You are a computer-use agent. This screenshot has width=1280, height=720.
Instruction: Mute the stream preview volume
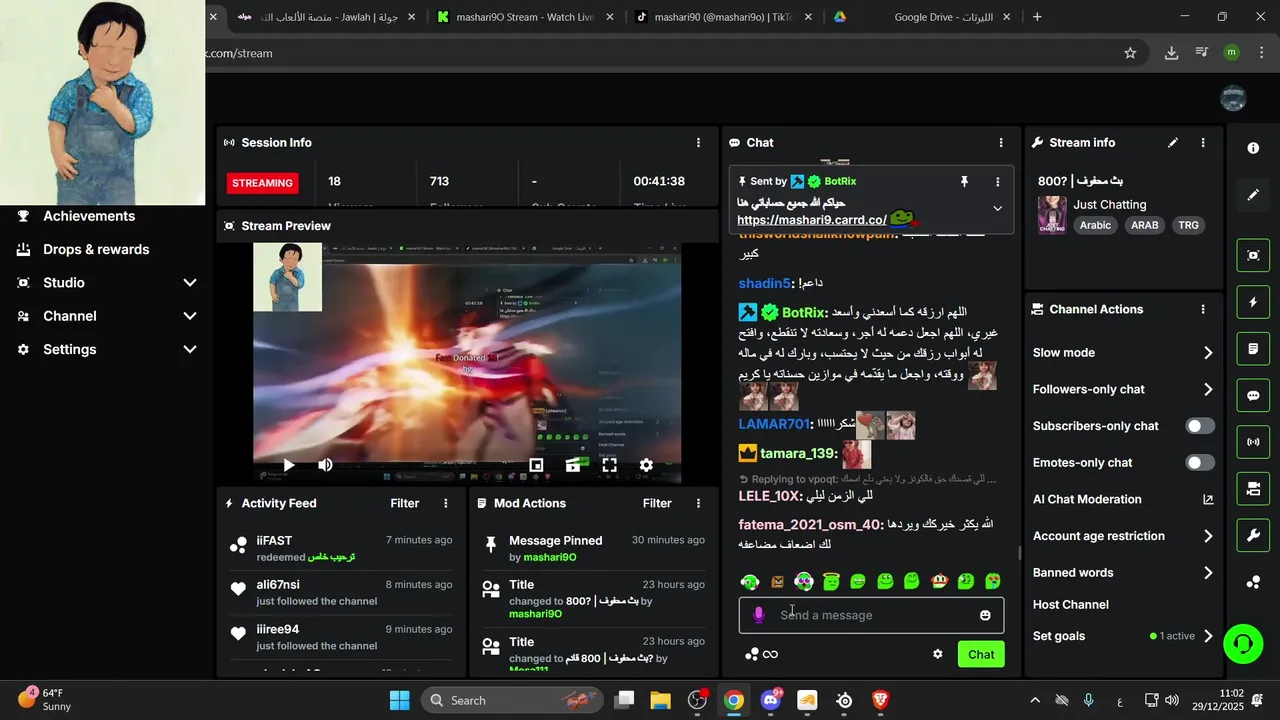coord(325,465)
